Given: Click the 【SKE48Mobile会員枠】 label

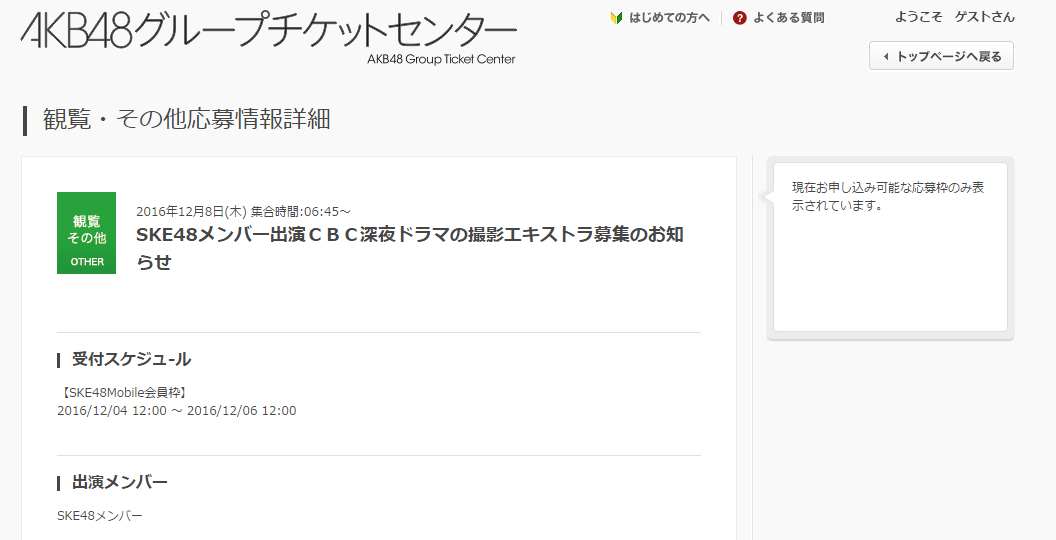Looking at the screenshot, I should pos(122,393).
